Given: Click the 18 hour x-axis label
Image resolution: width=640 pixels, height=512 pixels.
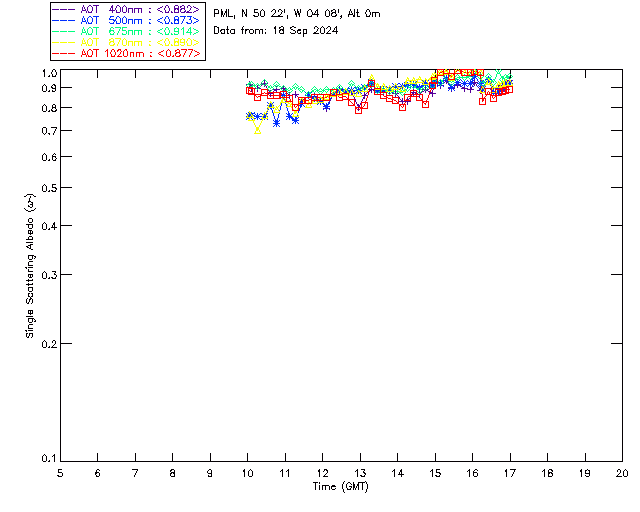Looking at the screenshot, I should pyautogui.click(x=547, y=473).
